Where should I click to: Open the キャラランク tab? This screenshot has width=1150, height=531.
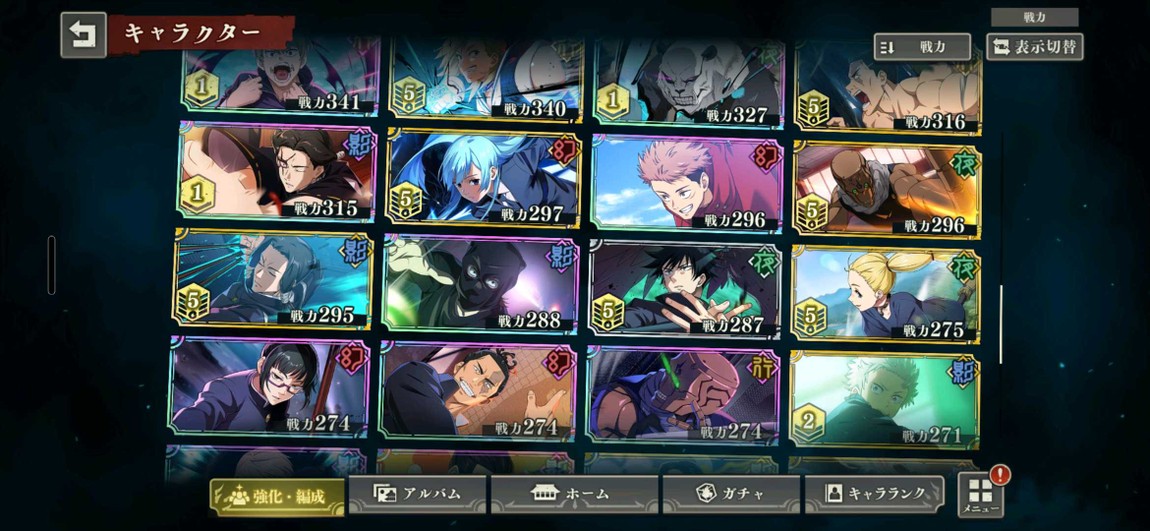(x=874, y=494)
